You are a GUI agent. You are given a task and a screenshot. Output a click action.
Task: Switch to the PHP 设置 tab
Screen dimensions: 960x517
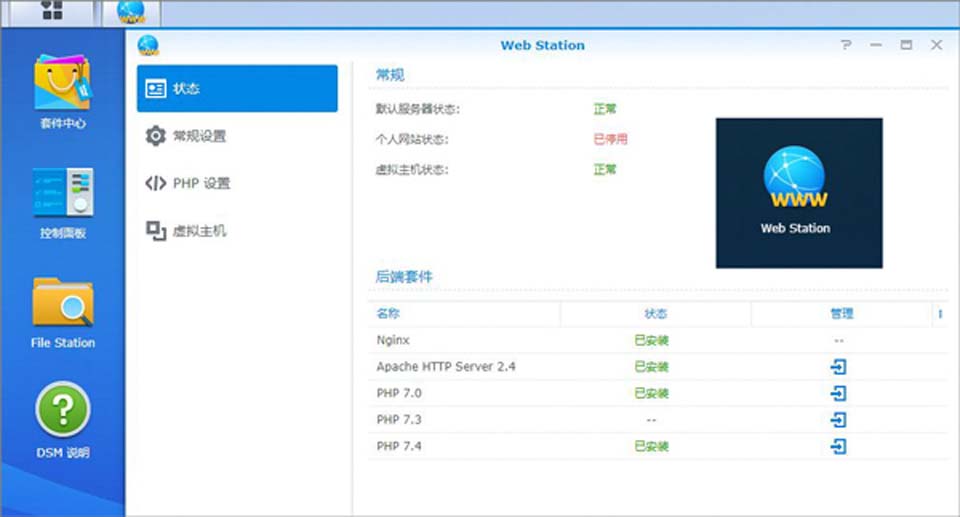point(238,183)
